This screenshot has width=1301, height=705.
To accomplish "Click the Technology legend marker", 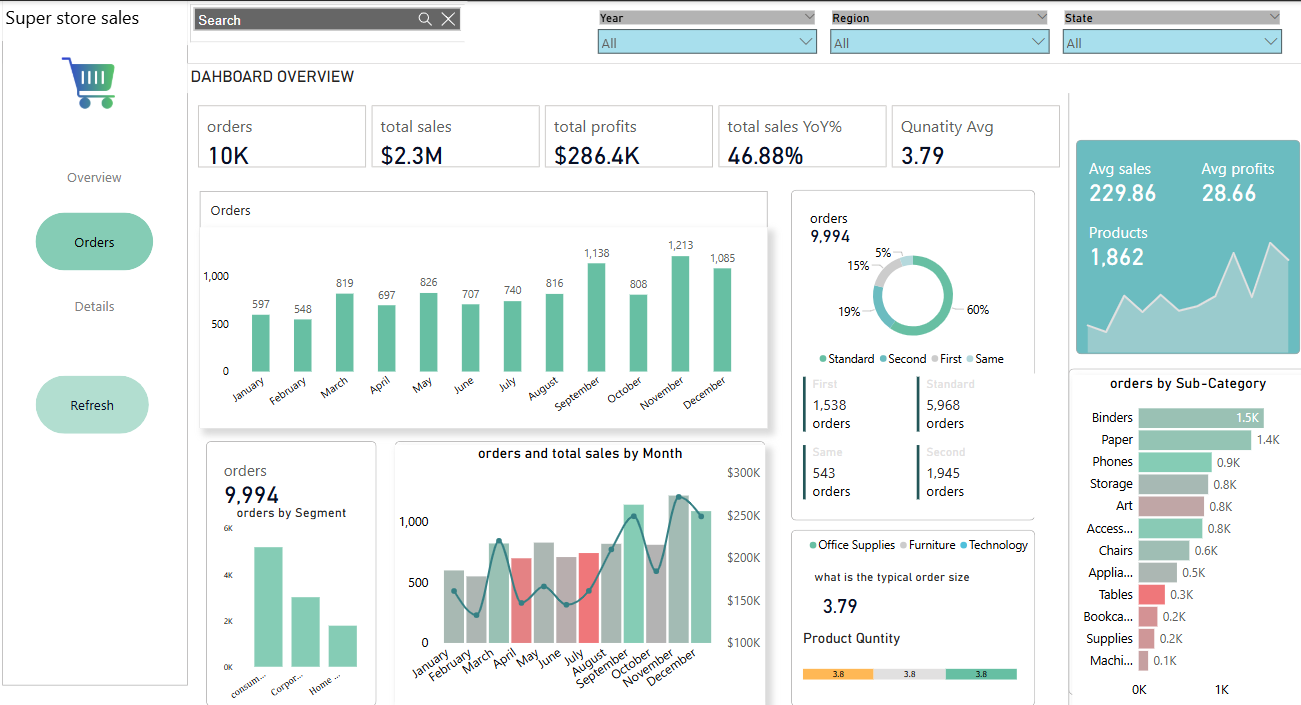I will coord(964,545).
